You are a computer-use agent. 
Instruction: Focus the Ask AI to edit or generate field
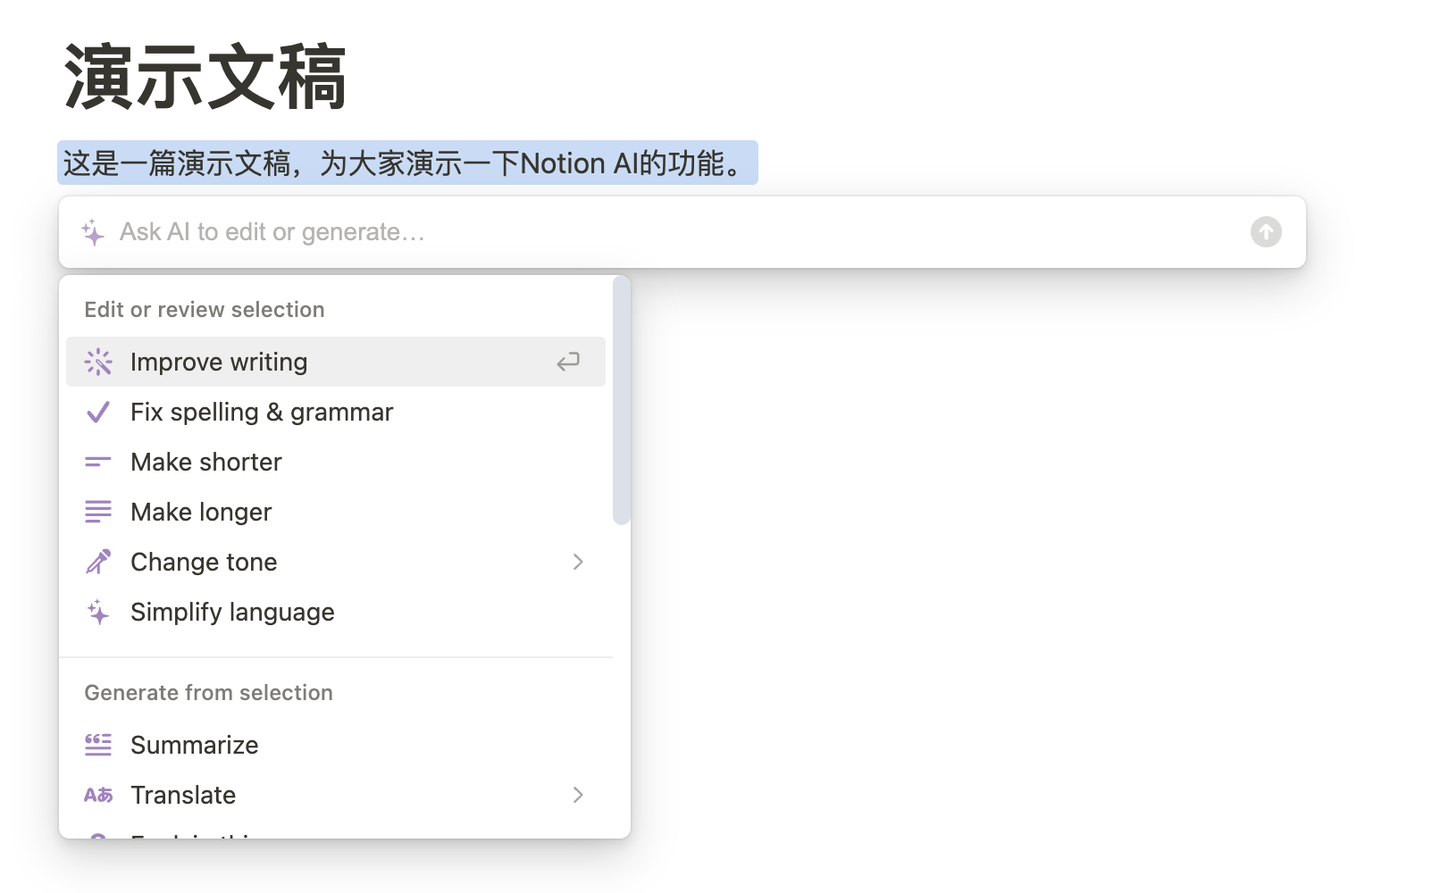pos(680,232)
